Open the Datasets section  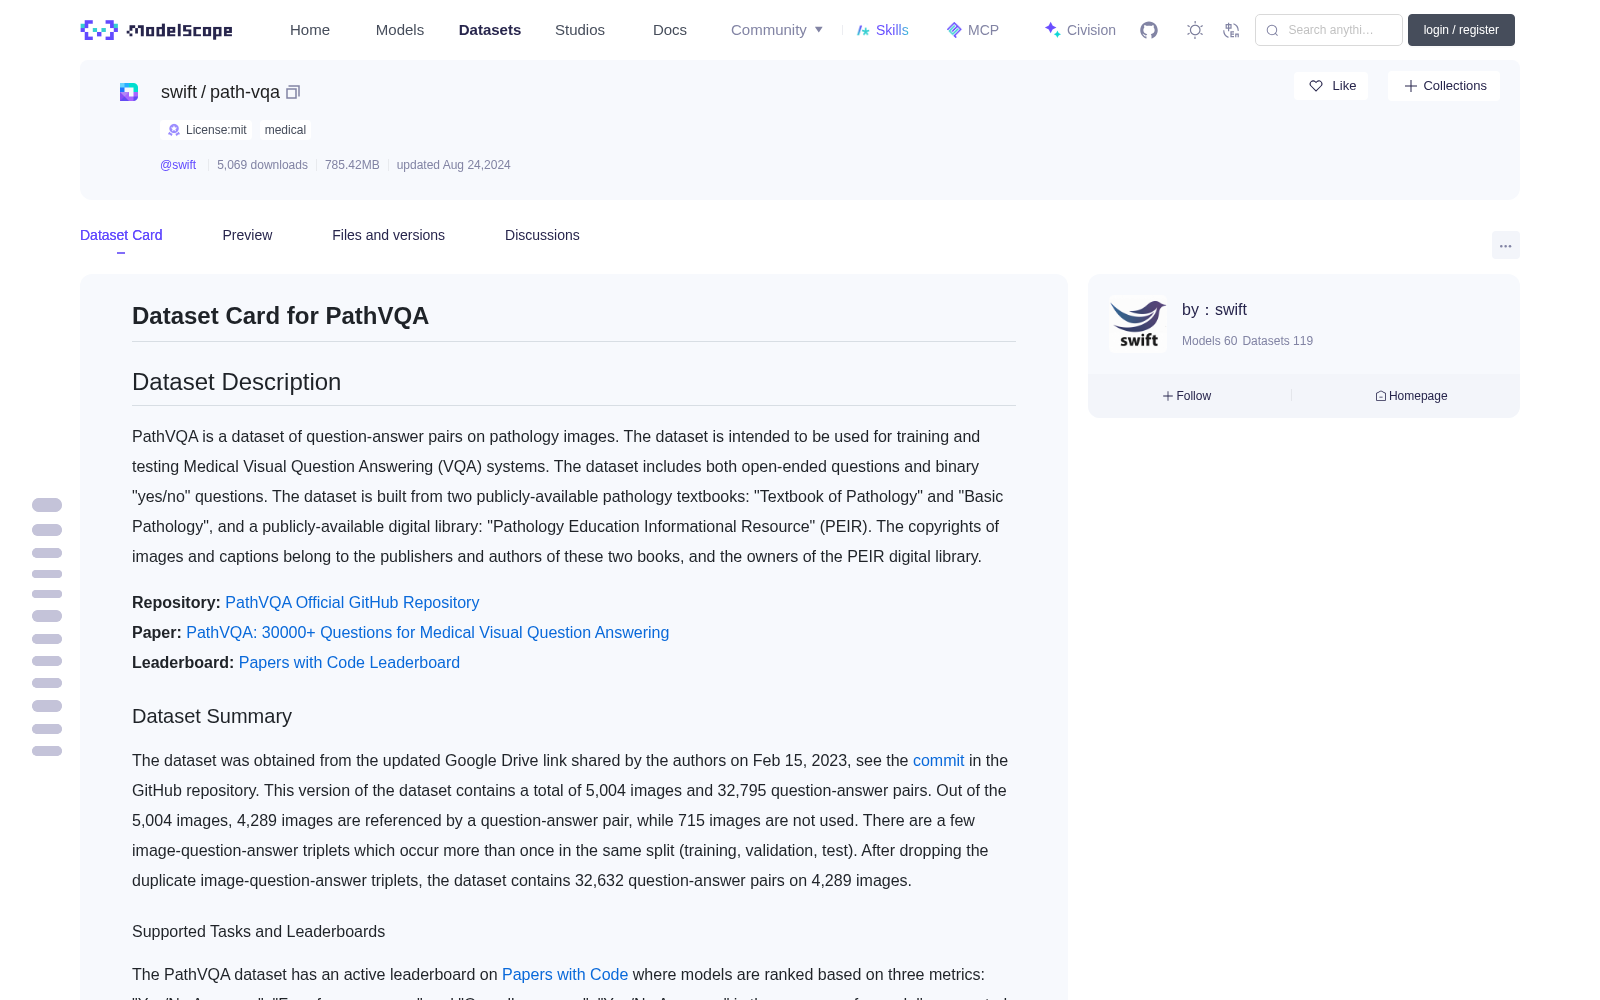[490, 30]
